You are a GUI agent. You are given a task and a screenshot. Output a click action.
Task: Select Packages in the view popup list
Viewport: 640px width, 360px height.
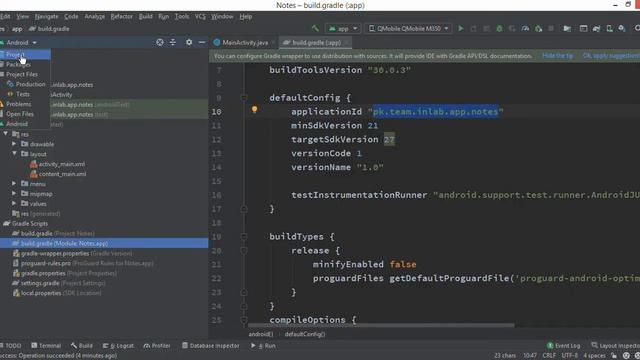pyautogui.click(x=25, y=64)
